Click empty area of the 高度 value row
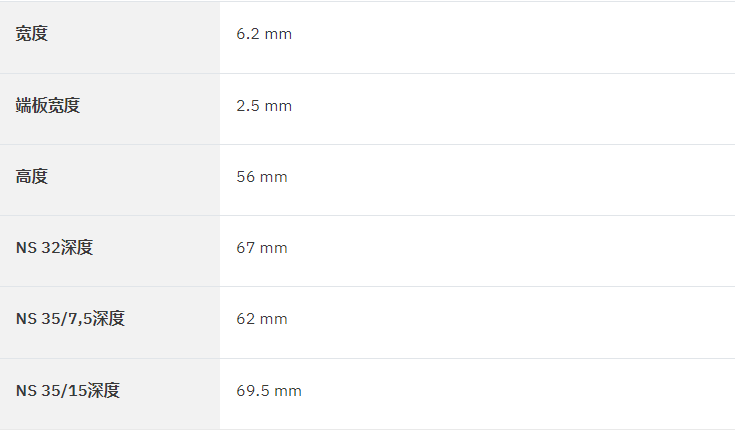Screen dimensions: 744x430 [512, 180]
